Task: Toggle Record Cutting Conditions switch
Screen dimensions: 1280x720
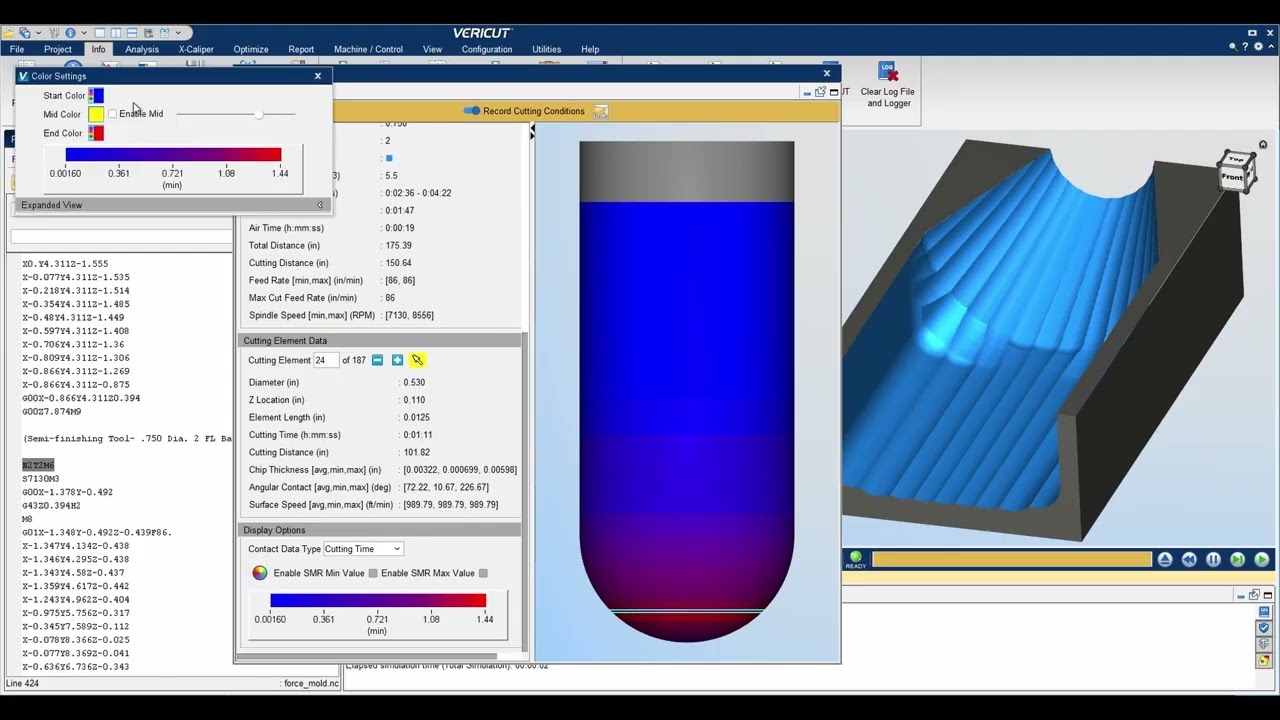Action: point(471,111)
